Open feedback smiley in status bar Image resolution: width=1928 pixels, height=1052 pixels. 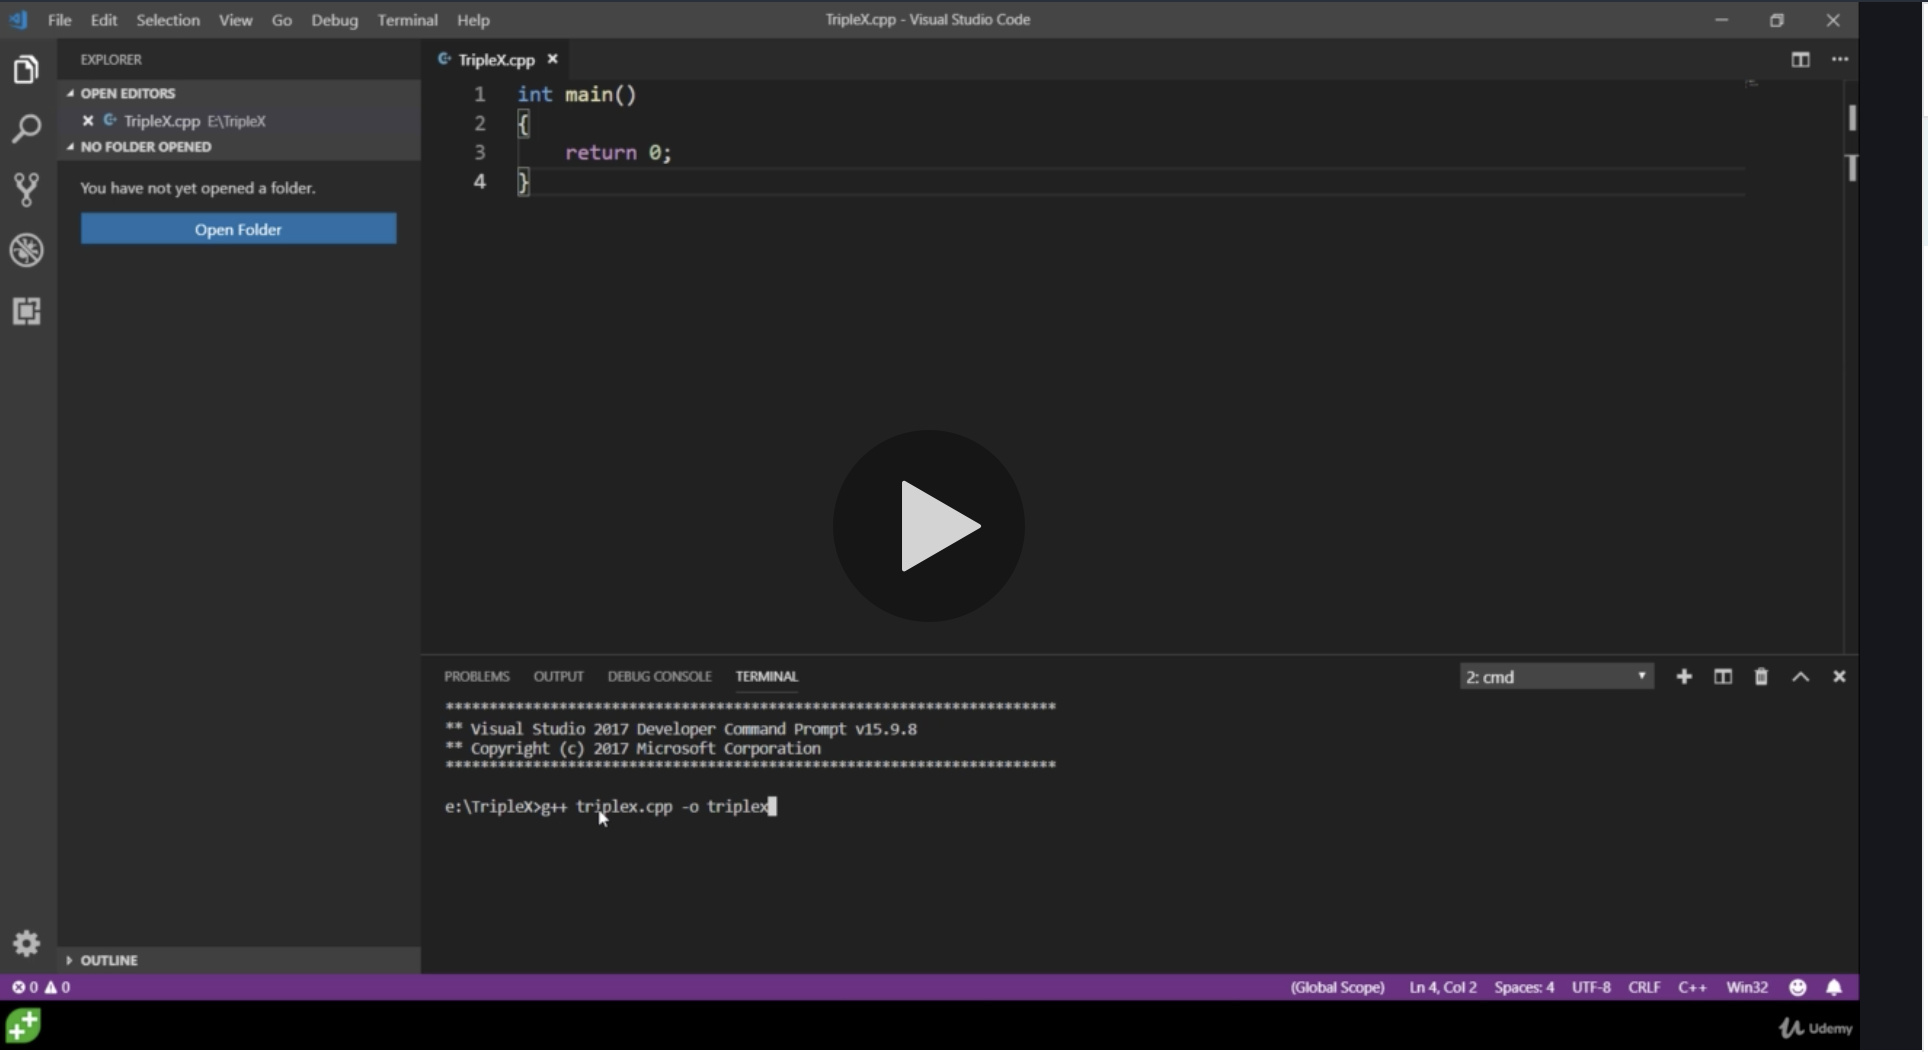pos(1798,988)
